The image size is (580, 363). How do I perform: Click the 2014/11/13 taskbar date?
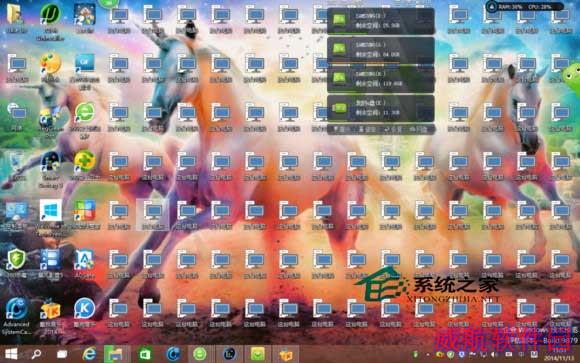[560, 358]
